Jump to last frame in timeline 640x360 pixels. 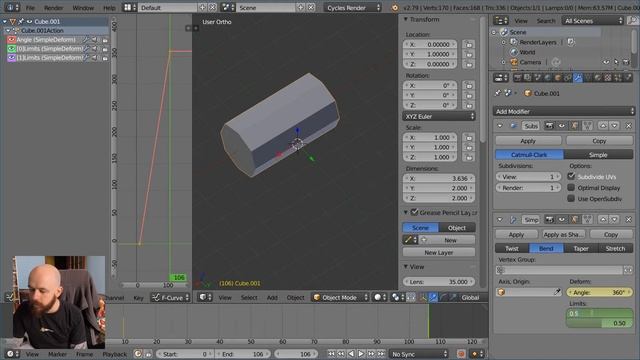(x=381, y=354)
